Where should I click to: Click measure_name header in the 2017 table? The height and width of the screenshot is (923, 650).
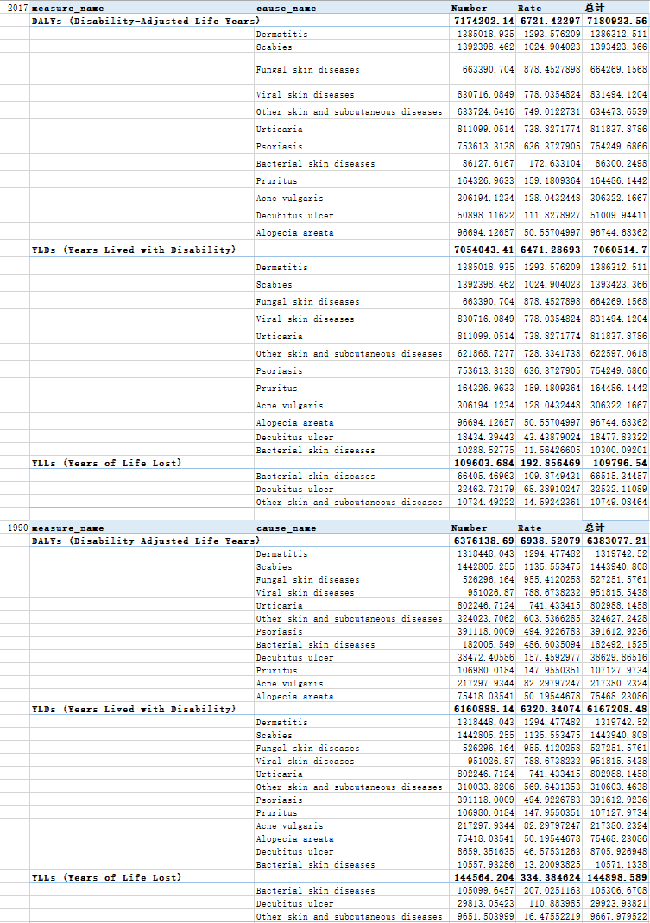tap(68, 8)
